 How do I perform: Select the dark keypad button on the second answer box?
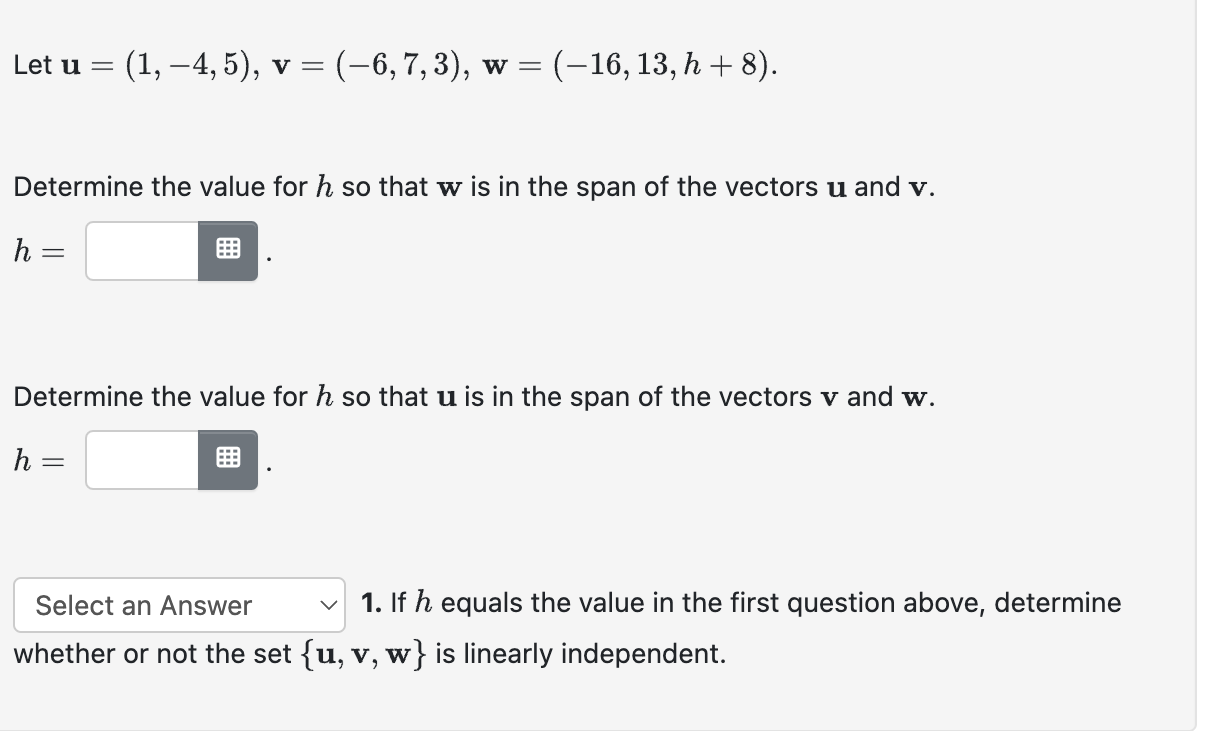click(228, 459)
